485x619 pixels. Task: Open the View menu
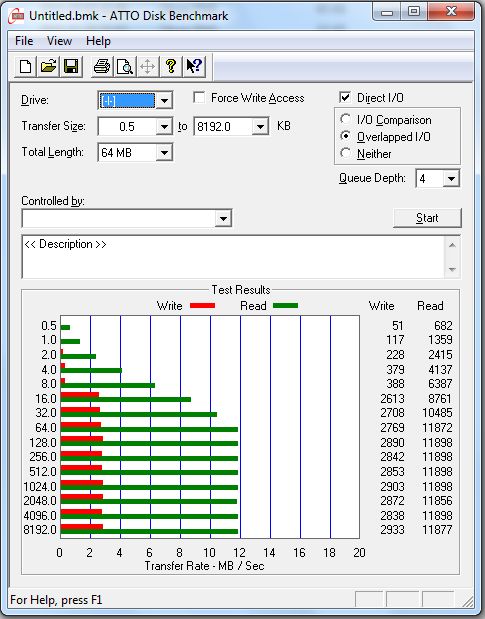[x=59, y=41]
